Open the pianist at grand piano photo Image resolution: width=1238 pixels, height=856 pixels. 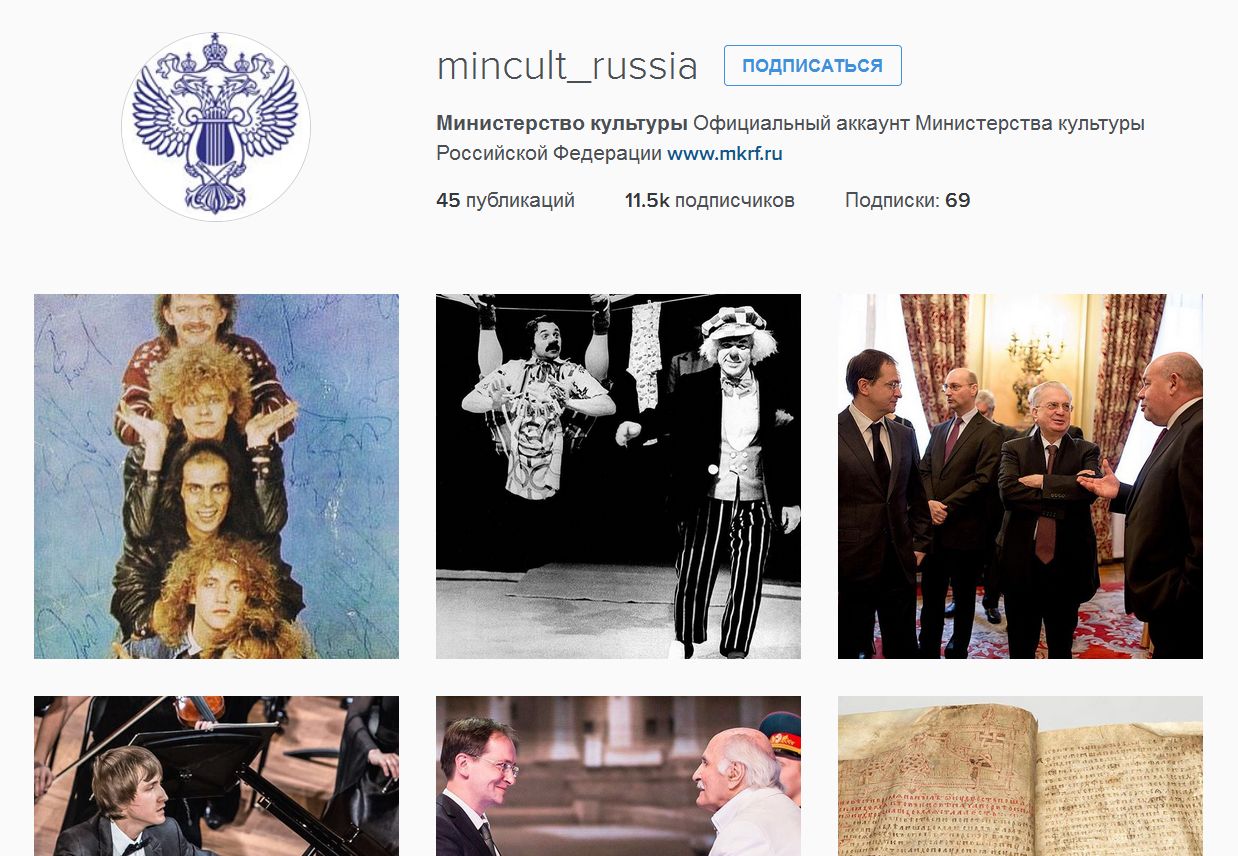click(x=216, y=776)
